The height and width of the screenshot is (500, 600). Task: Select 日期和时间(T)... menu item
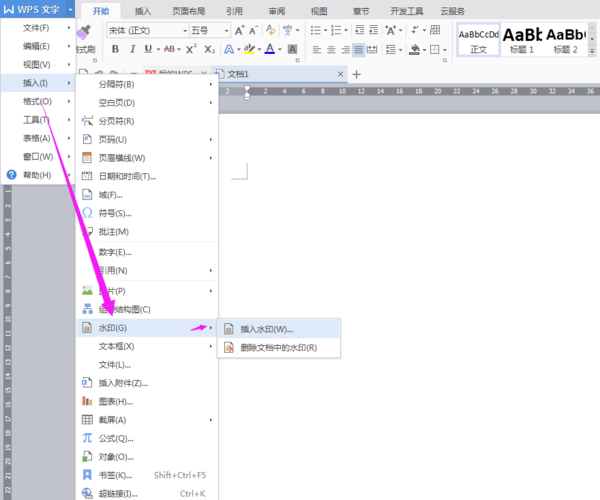[147, 176]
